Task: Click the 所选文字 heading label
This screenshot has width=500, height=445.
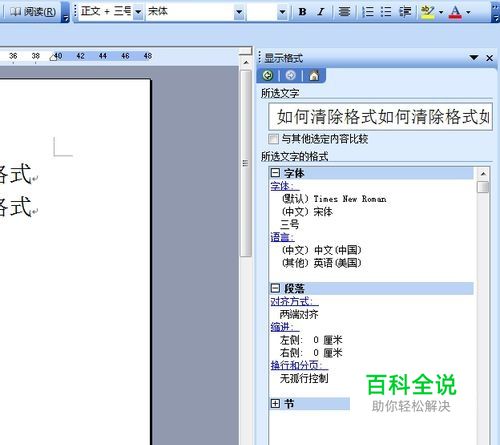Action: (280, 93)
